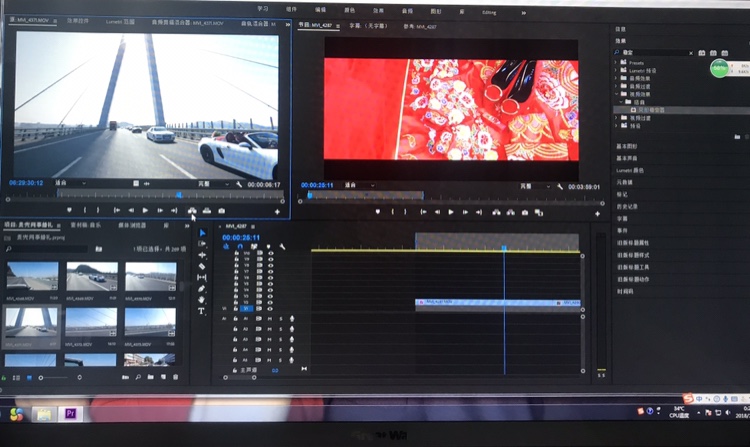Open Program monitor resolution 完整 dropdown
The width and height of the screenshot is (750, 447).
coord(533,186)
